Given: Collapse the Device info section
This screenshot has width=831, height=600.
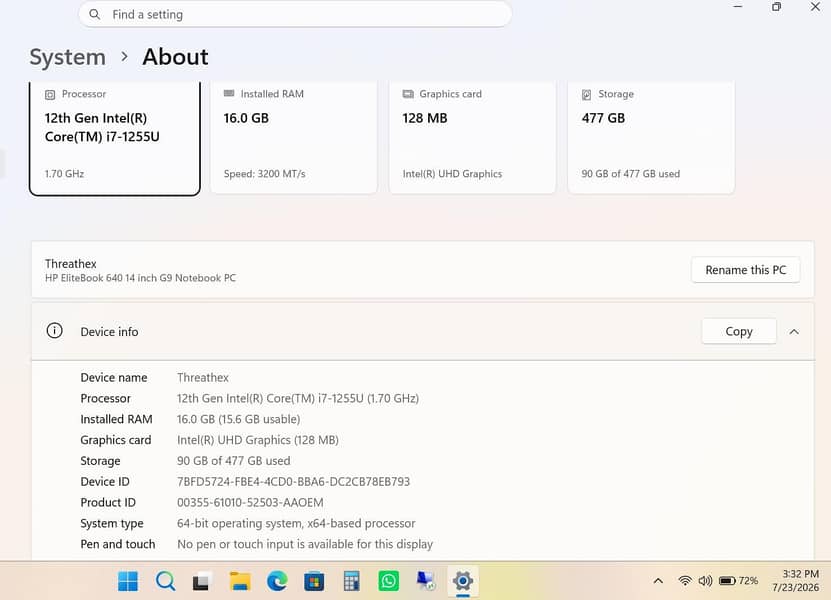Looking at the screenshot, I should (x=794, y=332).
